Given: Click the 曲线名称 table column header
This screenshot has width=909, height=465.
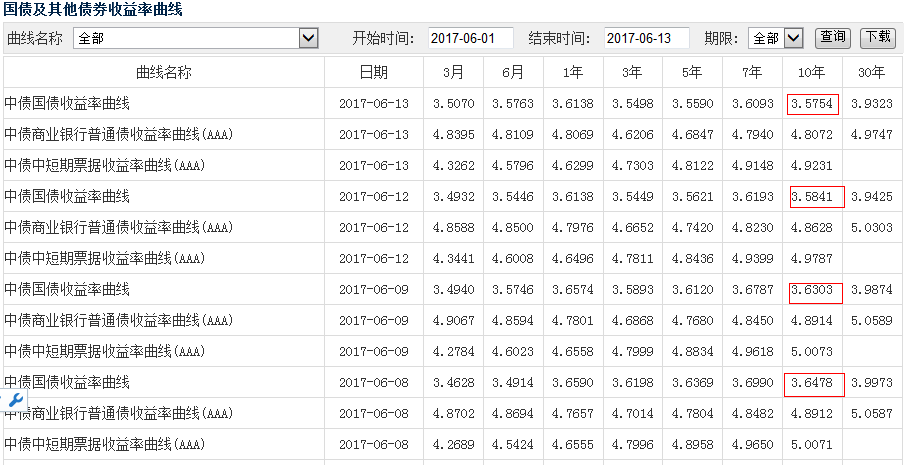Looking at the screenshot, I should 164,72.
